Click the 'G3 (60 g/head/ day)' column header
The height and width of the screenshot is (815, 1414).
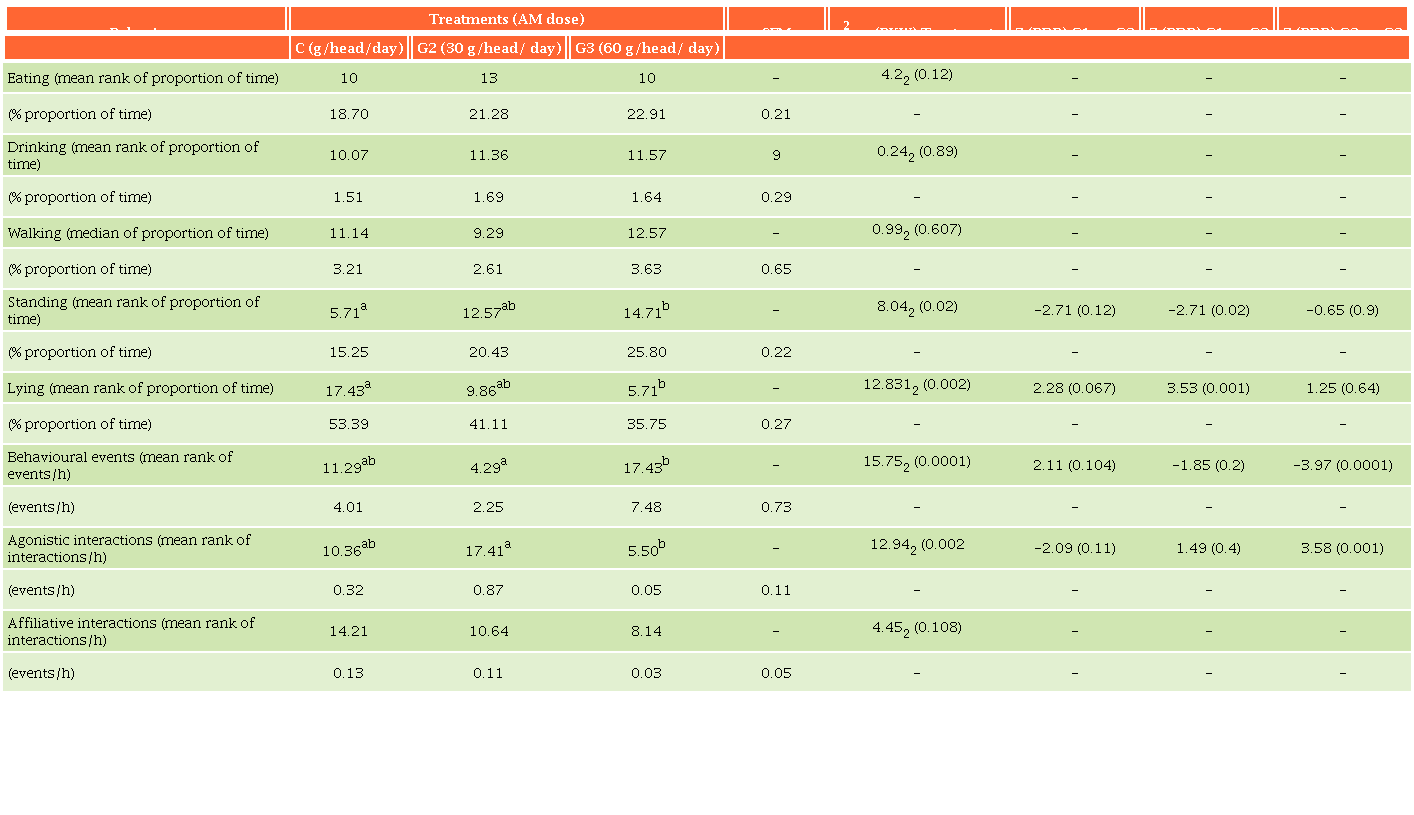(647, 48)
